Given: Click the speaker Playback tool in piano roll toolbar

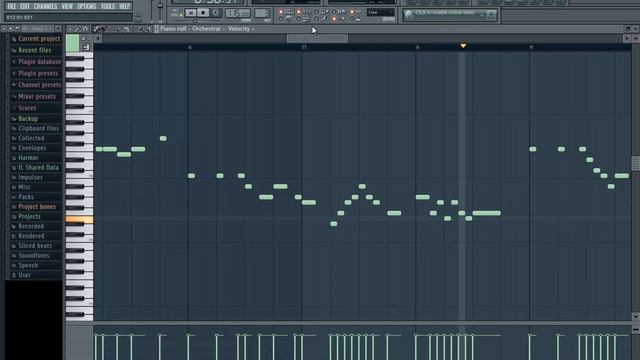Looking at the screenshot, I should click(x=148, y=29).
